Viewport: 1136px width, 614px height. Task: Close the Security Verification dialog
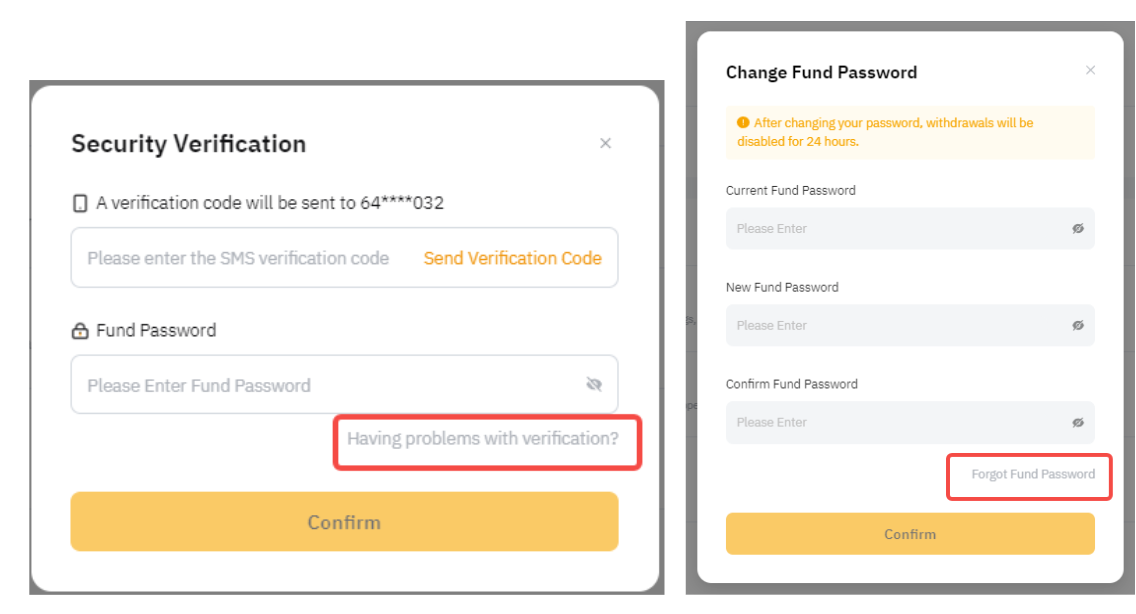point(605,144)
